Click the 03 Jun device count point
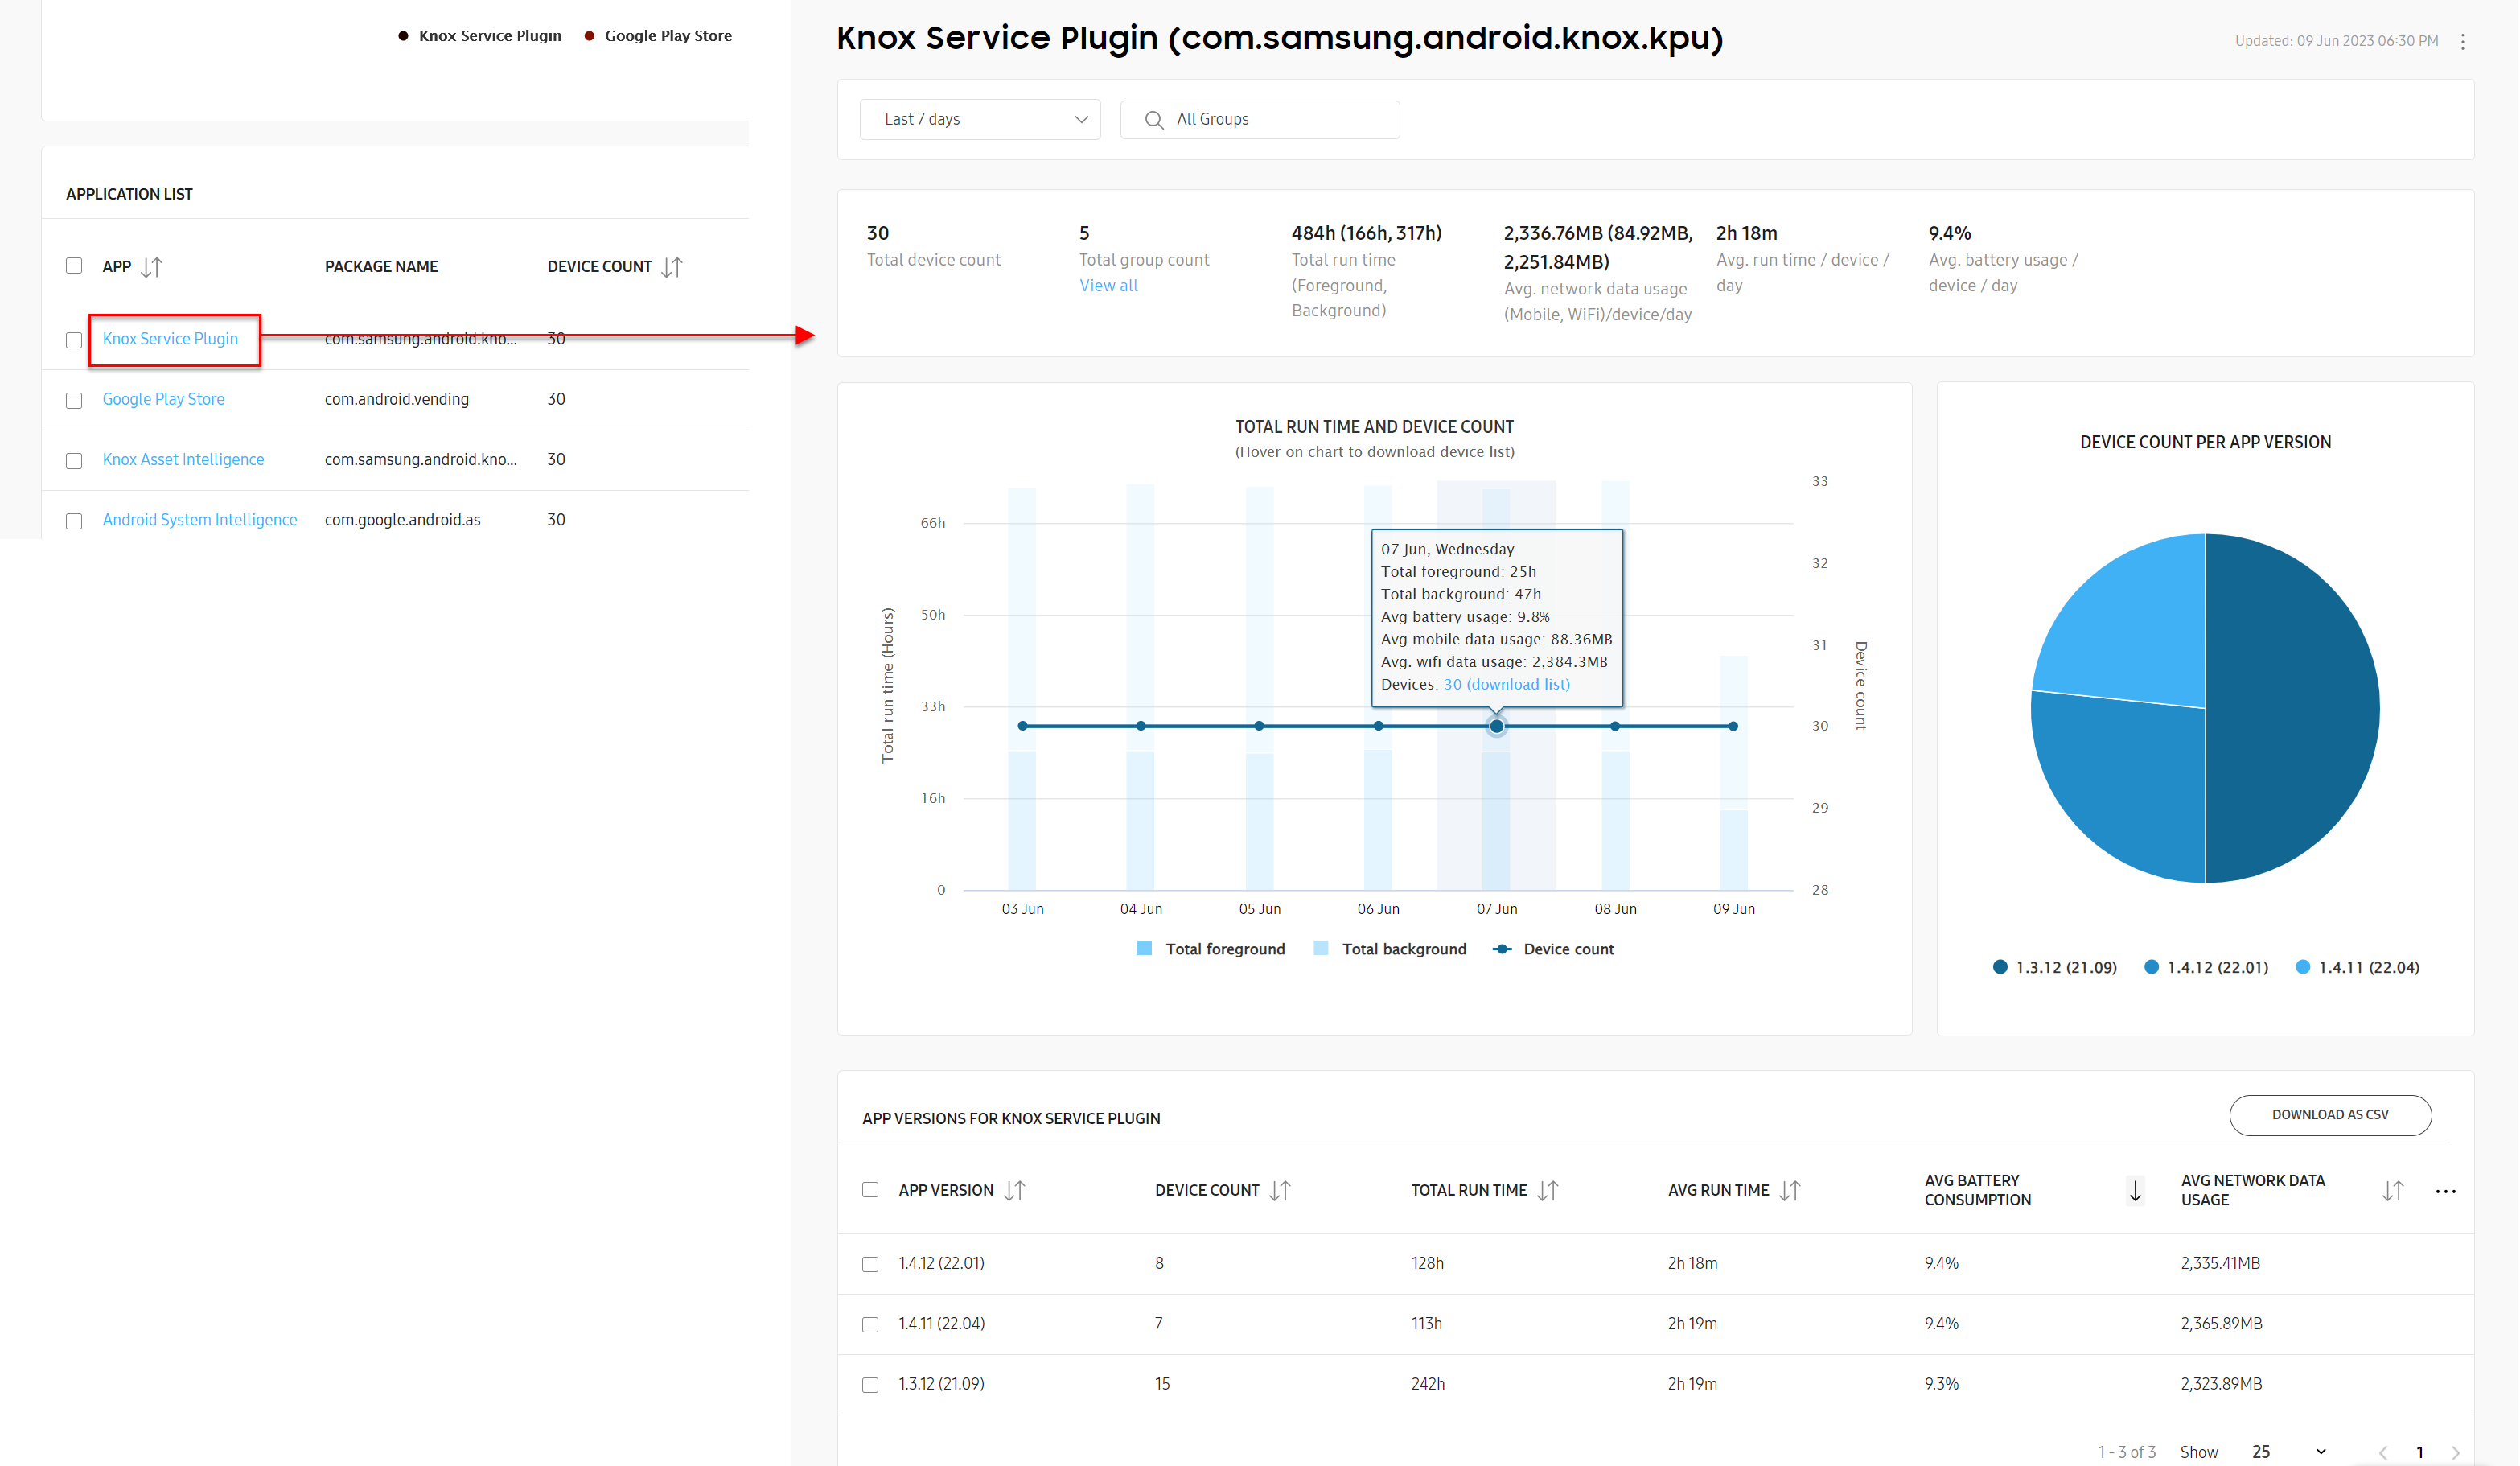This screenshot has width=2520, height=1466. [1022, 726]
